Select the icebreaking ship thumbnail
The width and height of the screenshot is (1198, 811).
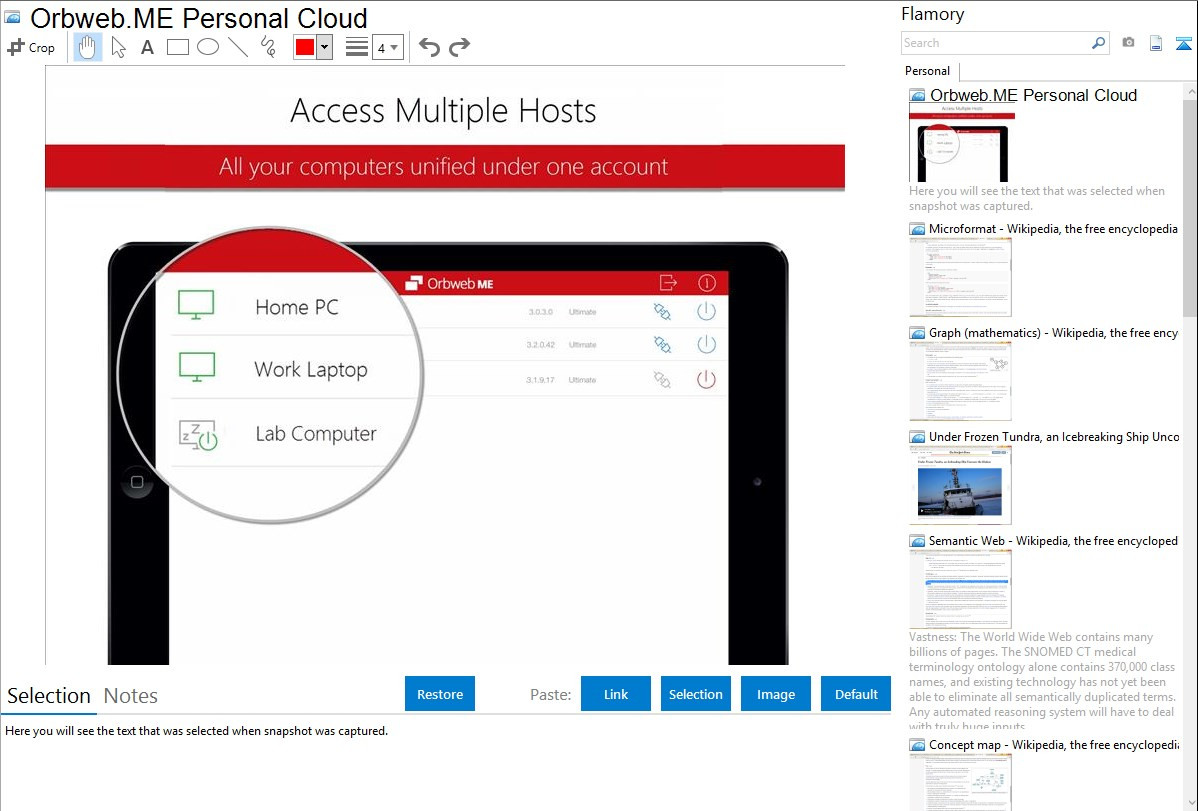click(x=960, y=485)
